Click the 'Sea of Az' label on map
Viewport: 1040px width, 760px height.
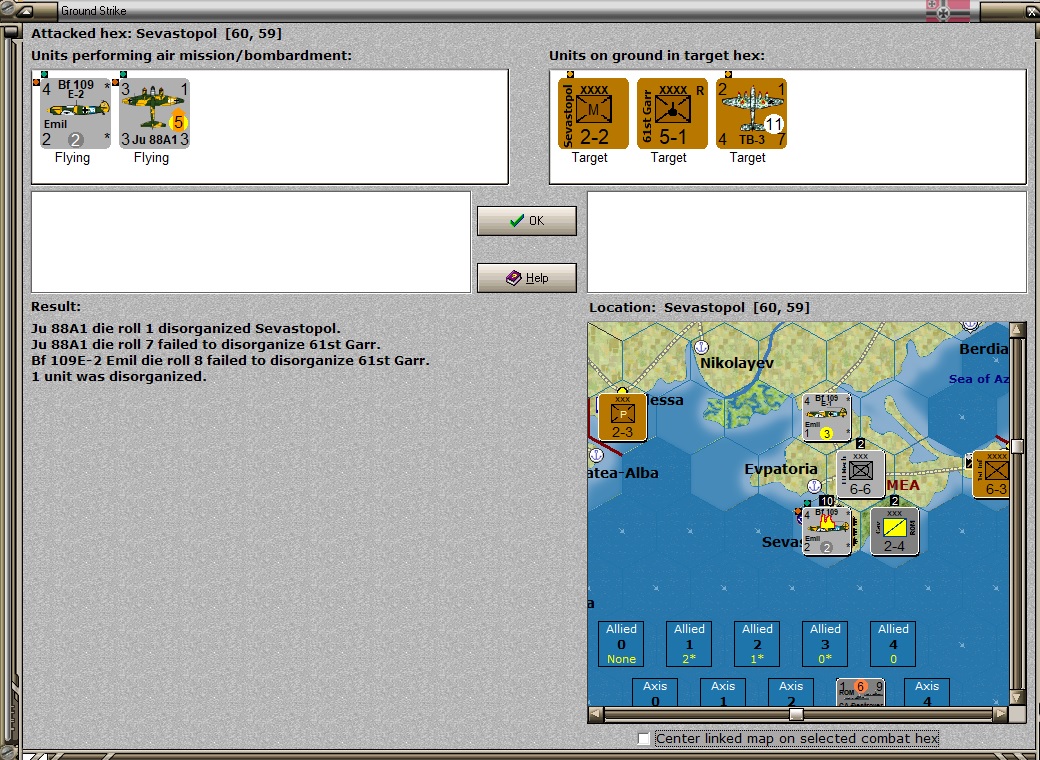[979, 379]
